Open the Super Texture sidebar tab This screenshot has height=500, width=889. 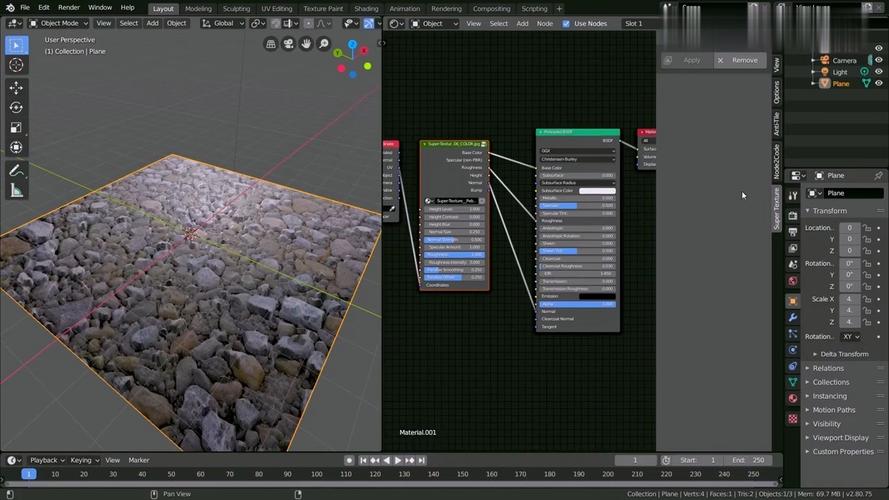pyautogui.click(x=777, y=210)
